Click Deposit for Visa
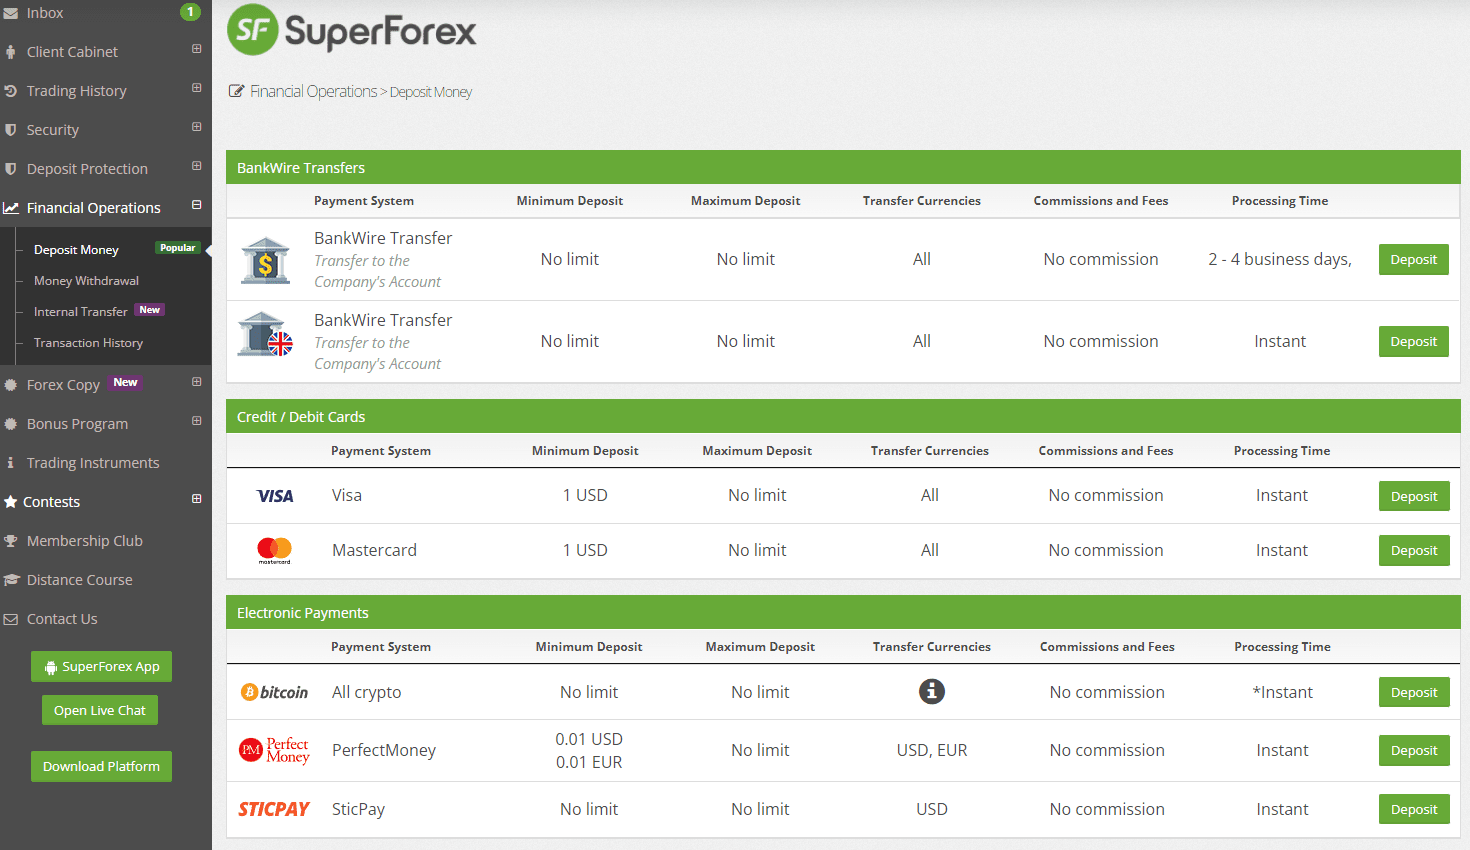 (x=1414, y=496)
